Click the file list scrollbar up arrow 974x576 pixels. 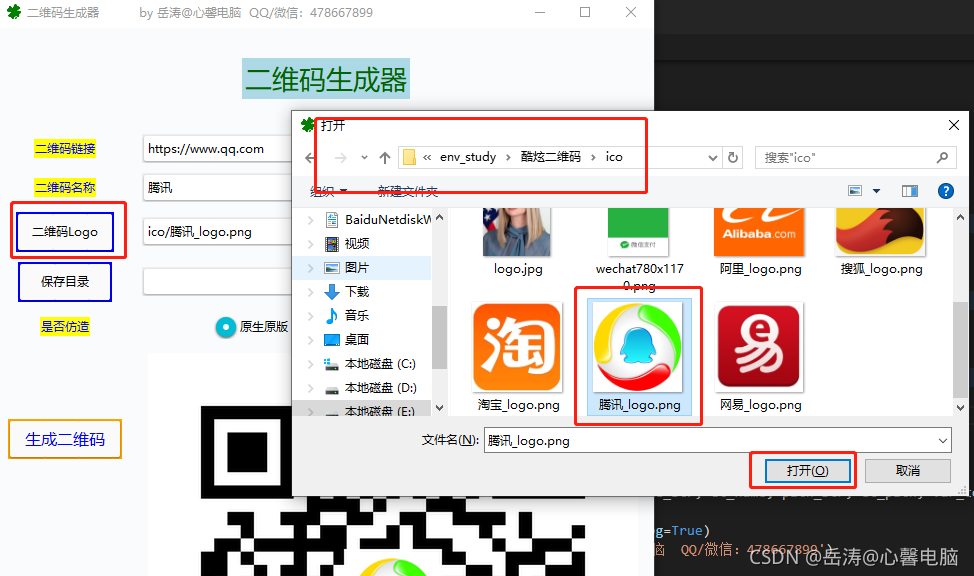point(960,217)
